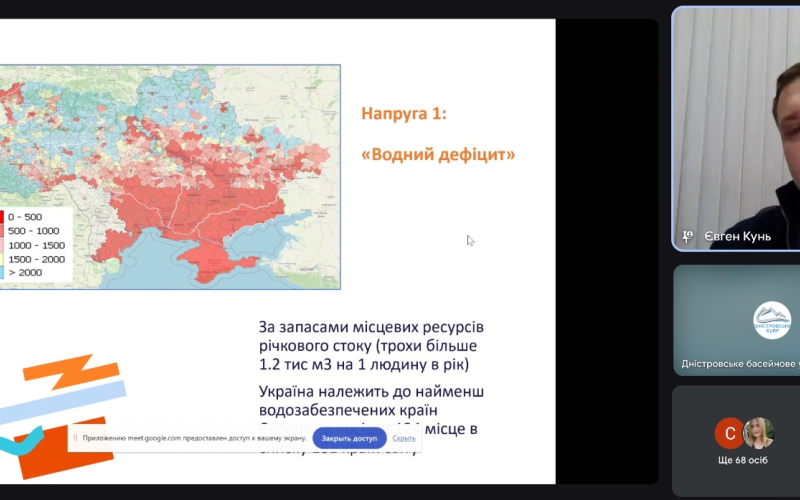Screen dimensions: 800x500
Task: Click the Дністровське basin organization logo avatar
Action: point(771,320)
